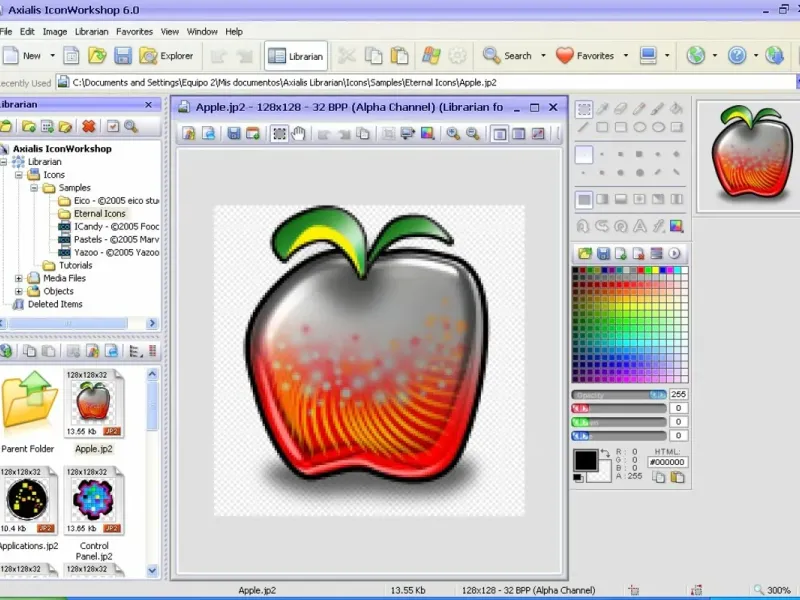Select the paint bucket fill tool

click(x=677, y=109)
